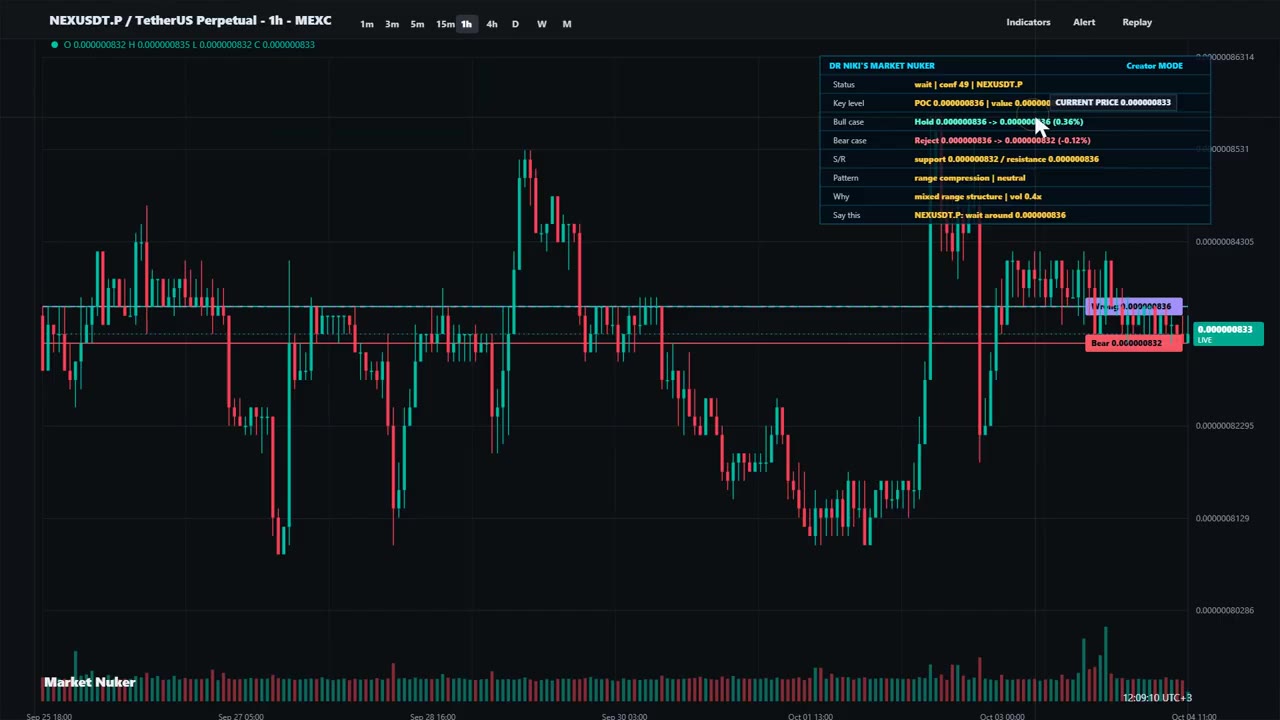Click the 0.00000080286 price axis label

(x=1224, y=610)
